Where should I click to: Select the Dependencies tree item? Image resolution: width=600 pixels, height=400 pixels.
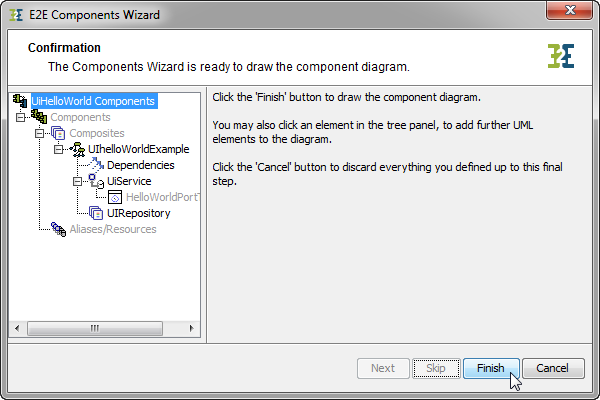141,165
